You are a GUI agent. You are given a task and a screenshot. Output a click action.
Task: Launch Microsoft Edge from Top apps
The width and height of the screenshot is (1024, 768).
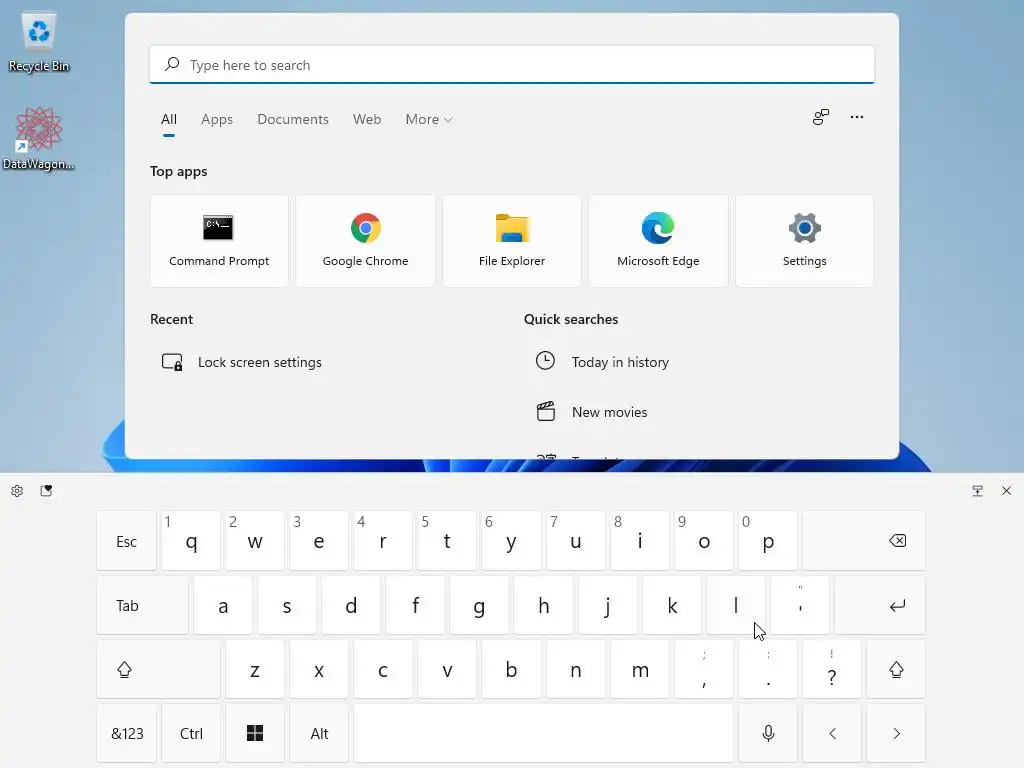(x=658, y=240)
